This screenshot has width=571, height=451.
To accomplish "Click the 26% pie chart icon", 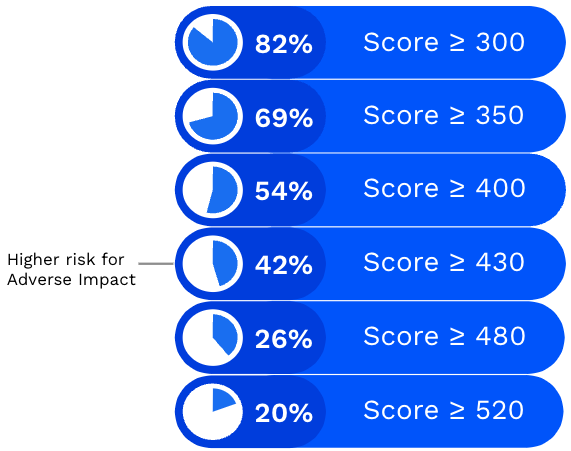I will click(213, 337).
